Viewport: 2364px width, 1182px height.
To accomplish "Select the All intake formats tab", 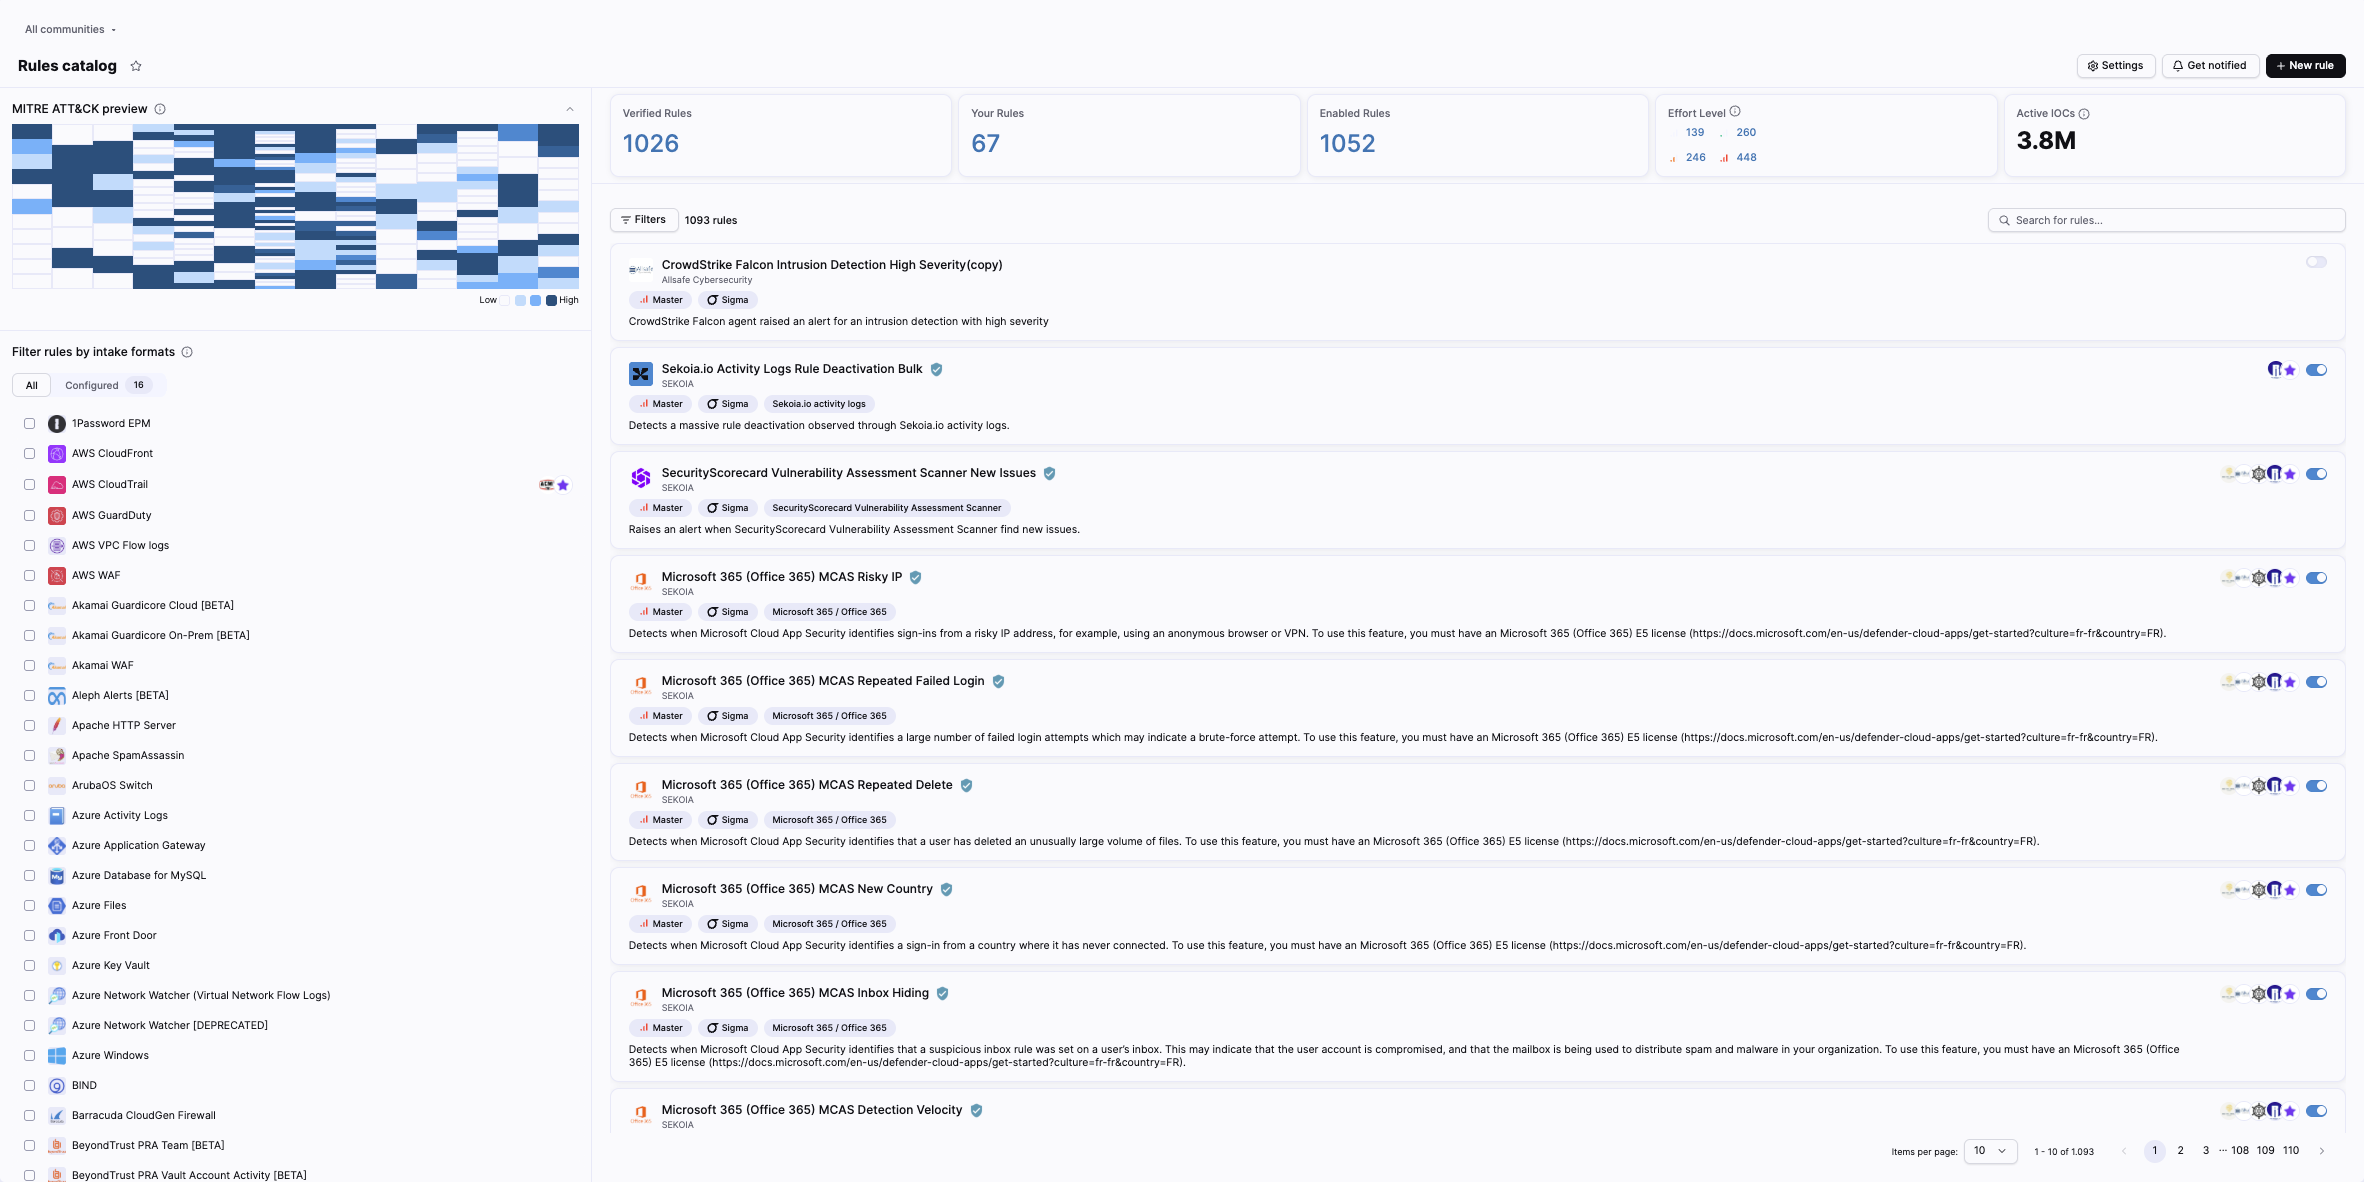I will click(x=32, y=385).
